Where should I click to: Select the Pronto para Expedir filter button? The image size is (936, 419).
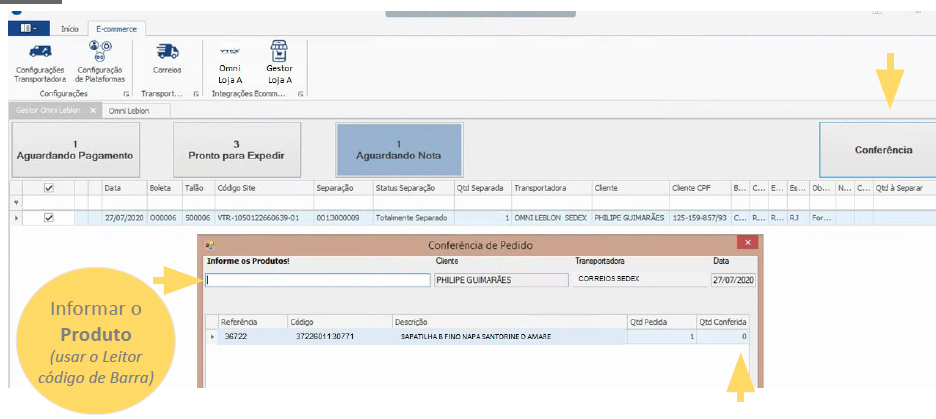236,150
